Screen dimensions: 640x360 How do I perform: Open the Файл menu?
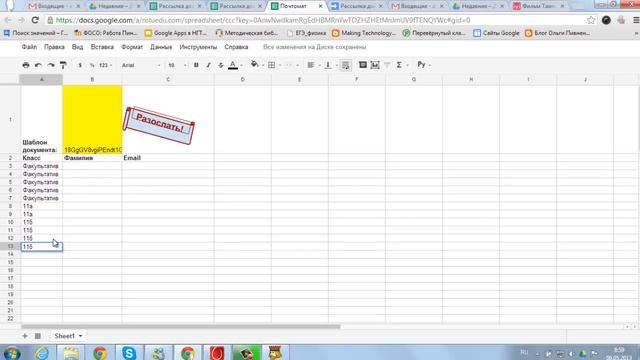tap(29, 47)
